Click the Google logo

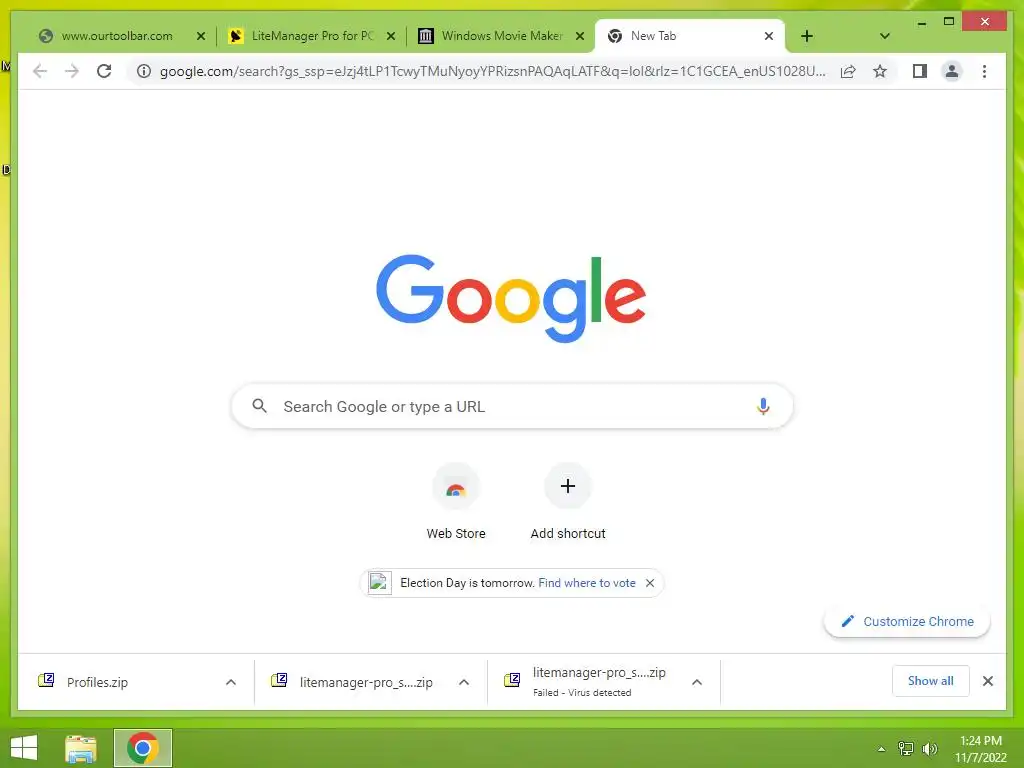point(511,298)
